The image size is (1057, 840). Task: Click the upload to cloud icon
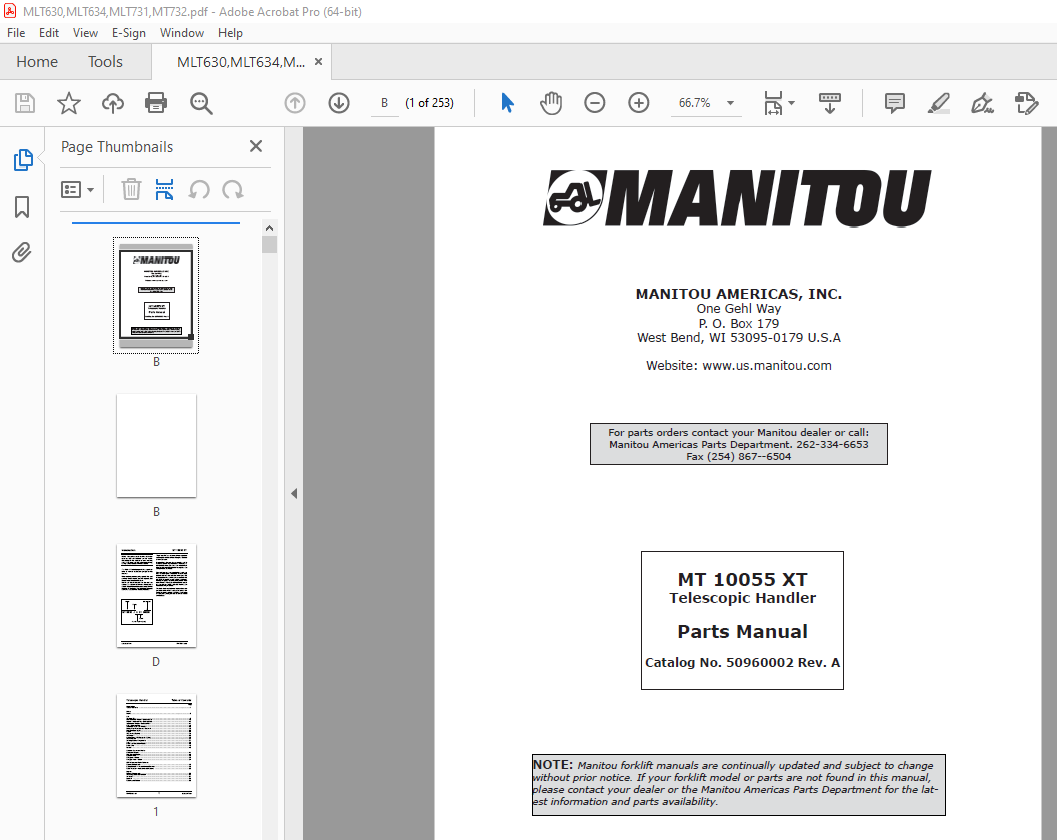point(113,103)
